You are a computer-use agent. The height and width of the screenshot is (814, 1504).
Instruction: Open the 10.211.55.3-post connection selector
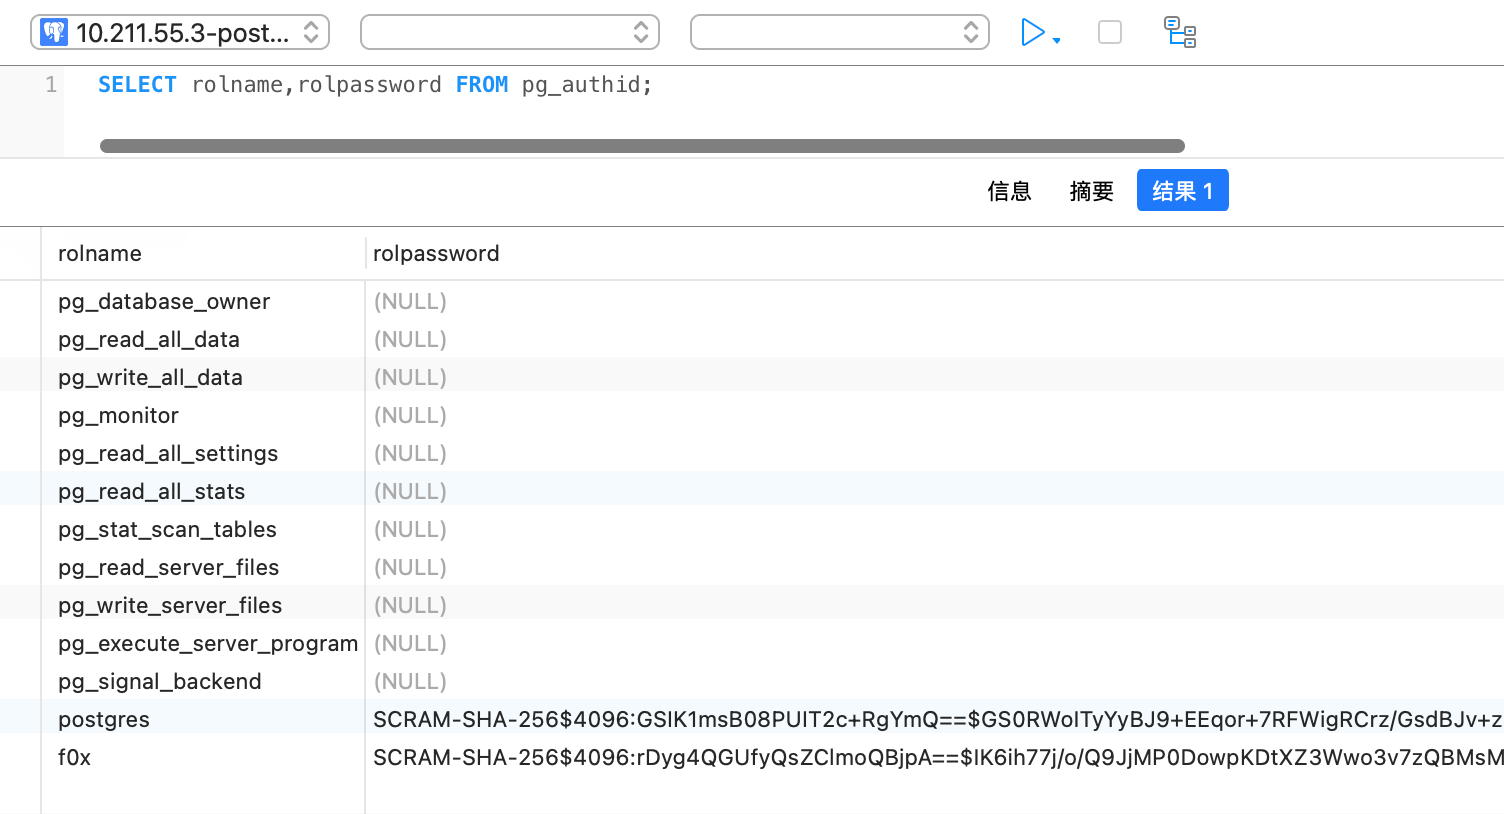click(180, 31)
